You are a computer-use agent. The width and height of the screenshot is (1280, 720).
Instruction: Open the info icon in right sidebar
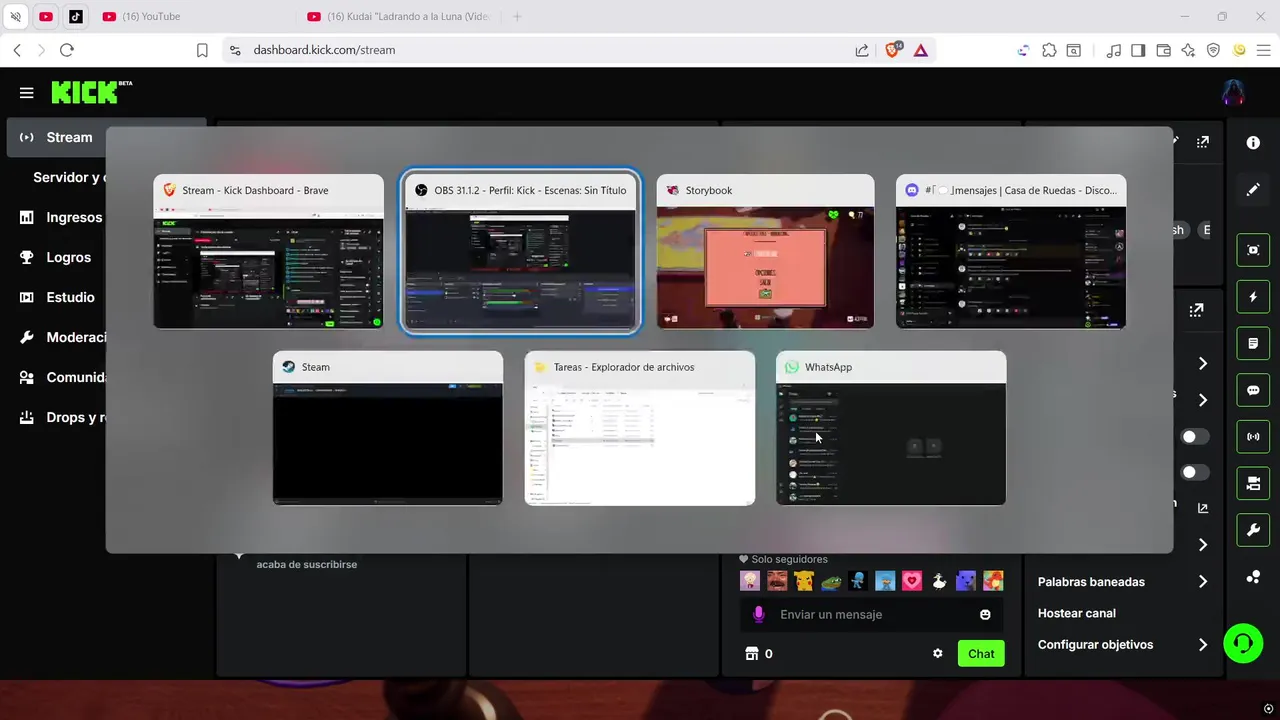(1253, 143)
